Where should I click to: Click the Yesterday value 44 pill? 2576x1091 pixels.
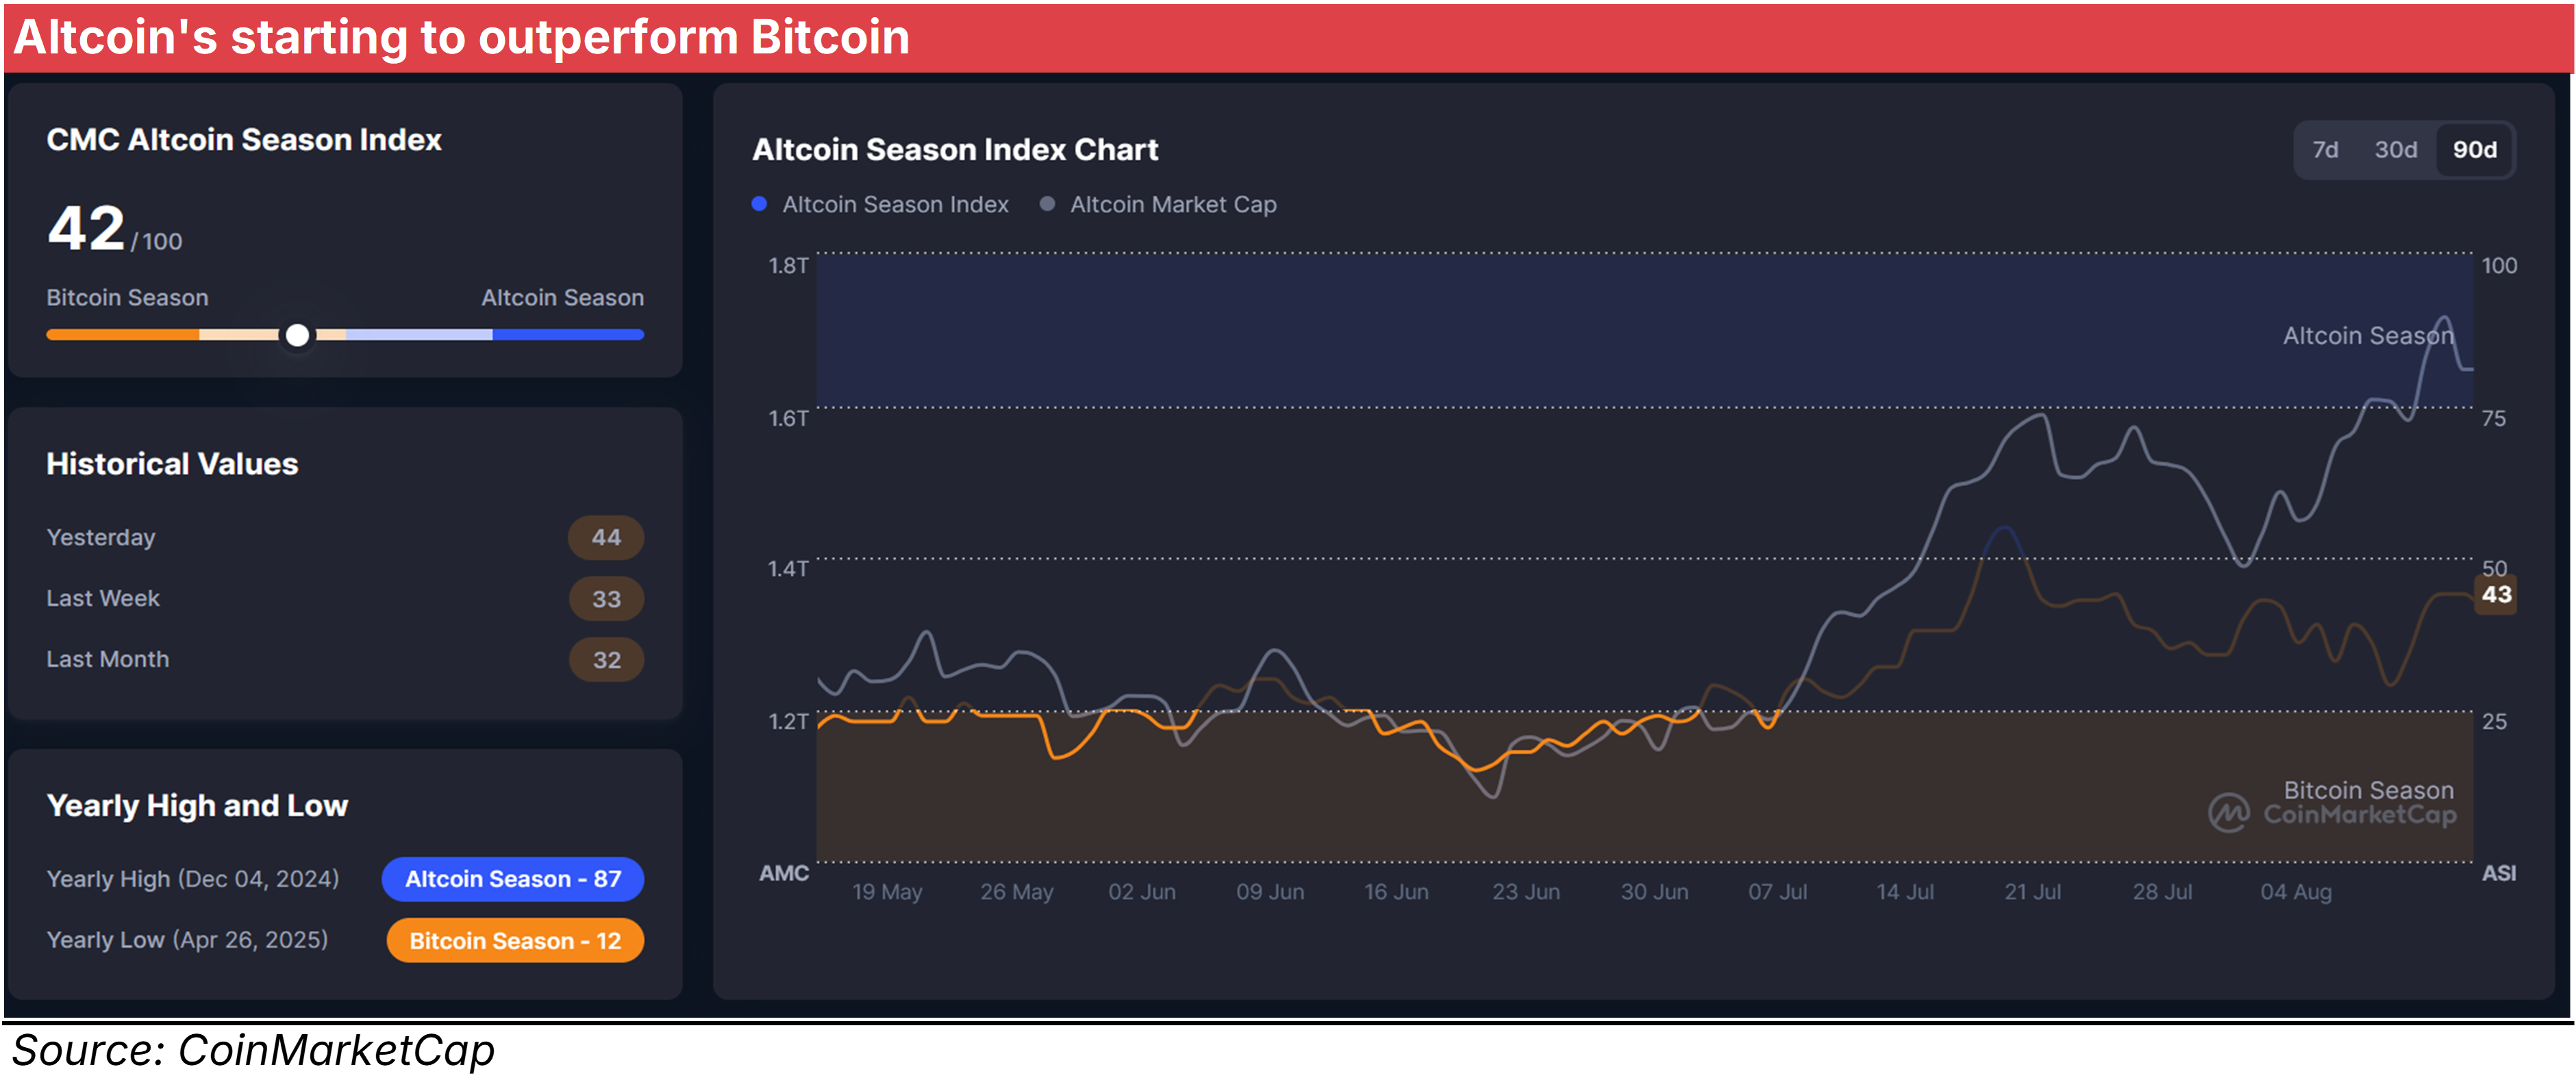tap(606, 538)
